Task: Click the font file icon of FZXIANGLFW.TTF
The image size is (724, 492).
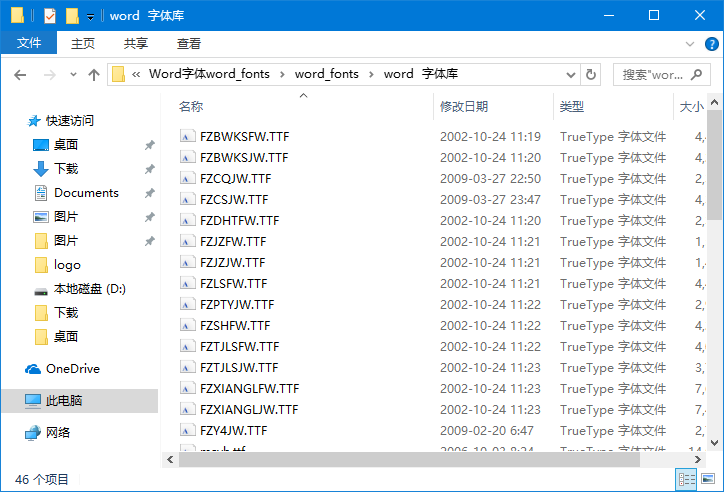Action: 187,388
